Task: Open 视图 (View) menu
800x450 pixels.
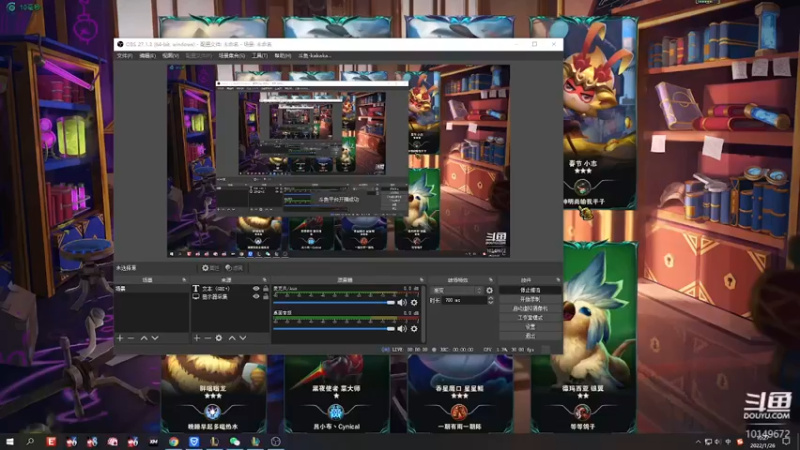Action: point(170,56)
